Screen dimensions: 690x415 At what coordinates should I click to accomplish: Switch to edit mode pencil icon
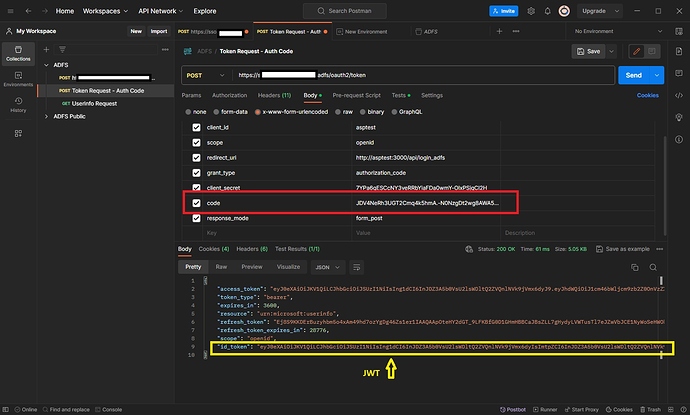point(636,51)
